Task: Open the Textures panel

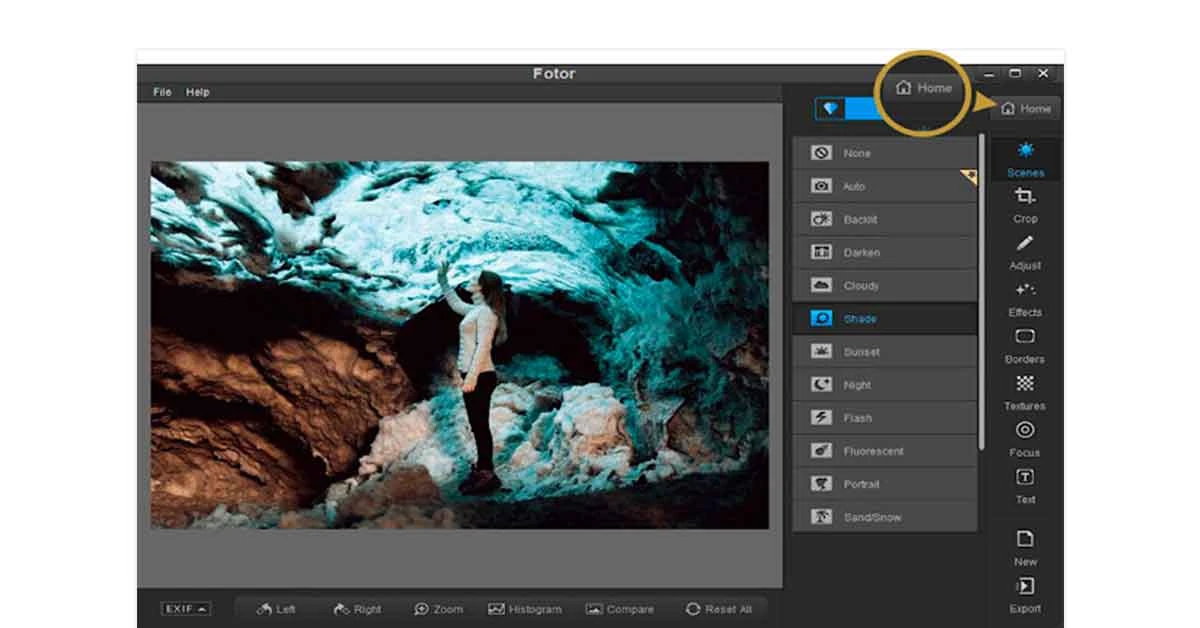Action: [x=1025, y=392]
